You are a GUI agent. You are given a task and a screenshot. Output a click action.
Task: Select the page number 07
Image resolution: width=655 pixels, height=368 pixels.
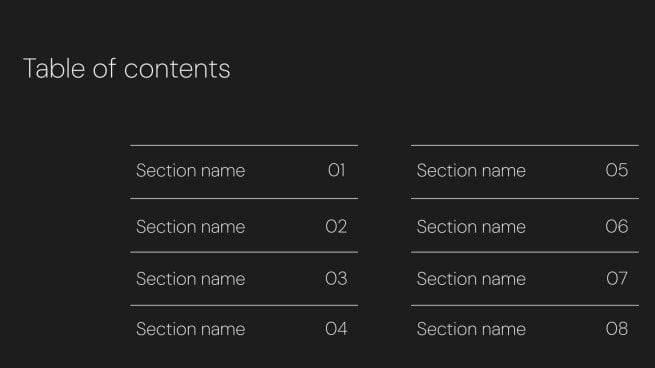(617, 279)
